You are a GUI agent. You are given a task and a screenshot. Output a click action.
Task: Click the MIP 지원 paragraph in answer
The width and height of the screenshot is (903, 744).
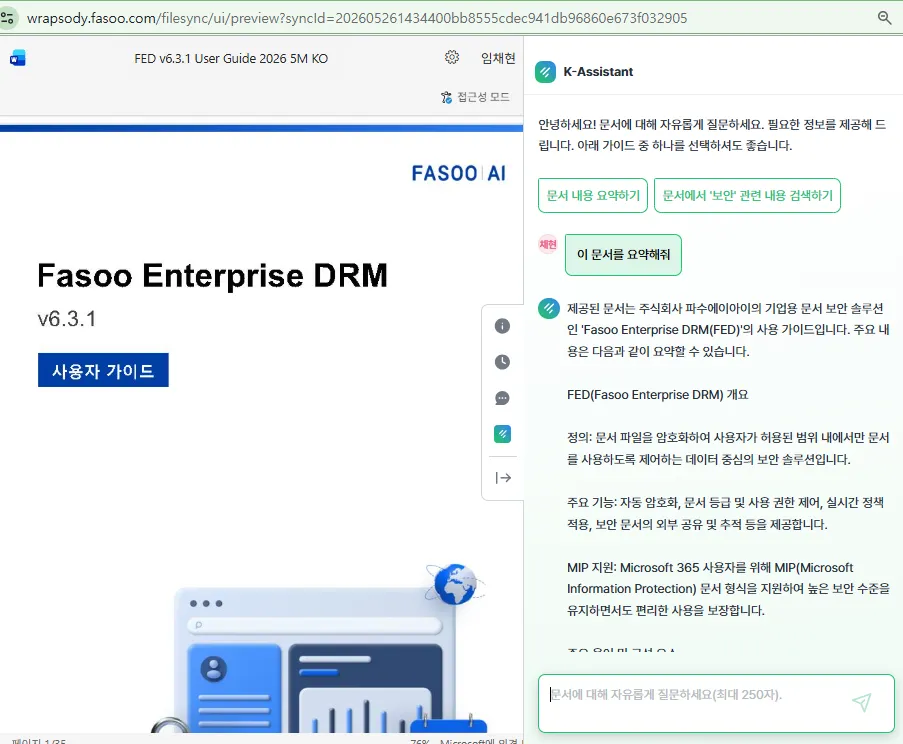point(728,589)
